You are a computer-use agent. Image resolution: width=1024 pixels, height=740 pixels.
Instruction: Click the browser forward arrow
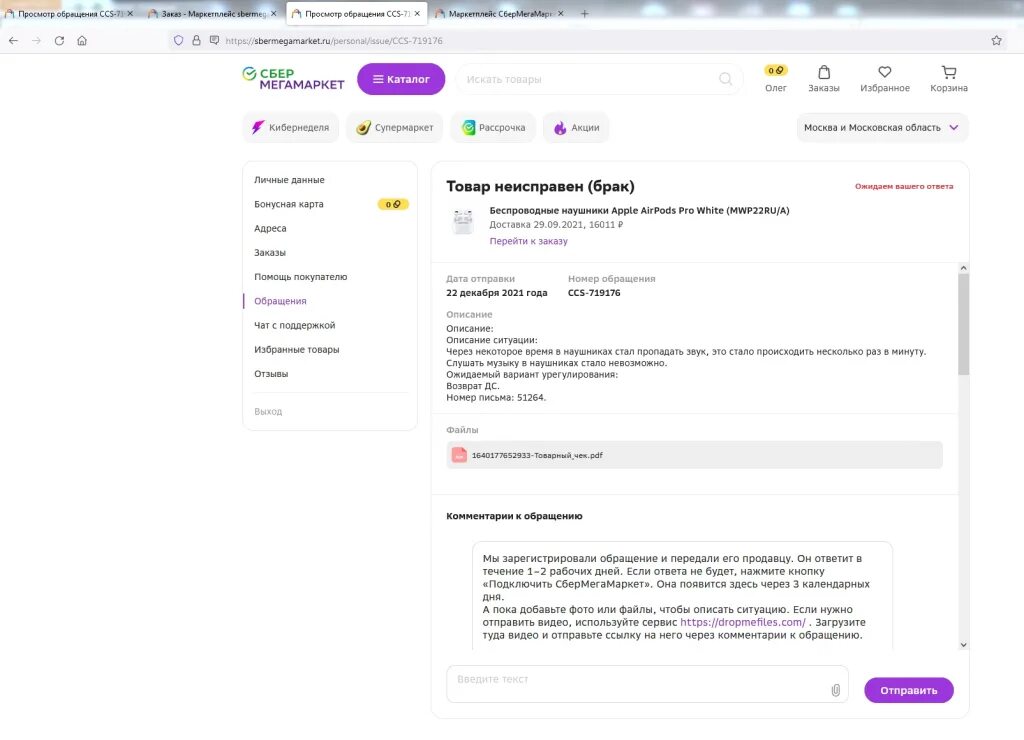click(x=37, y=40)
